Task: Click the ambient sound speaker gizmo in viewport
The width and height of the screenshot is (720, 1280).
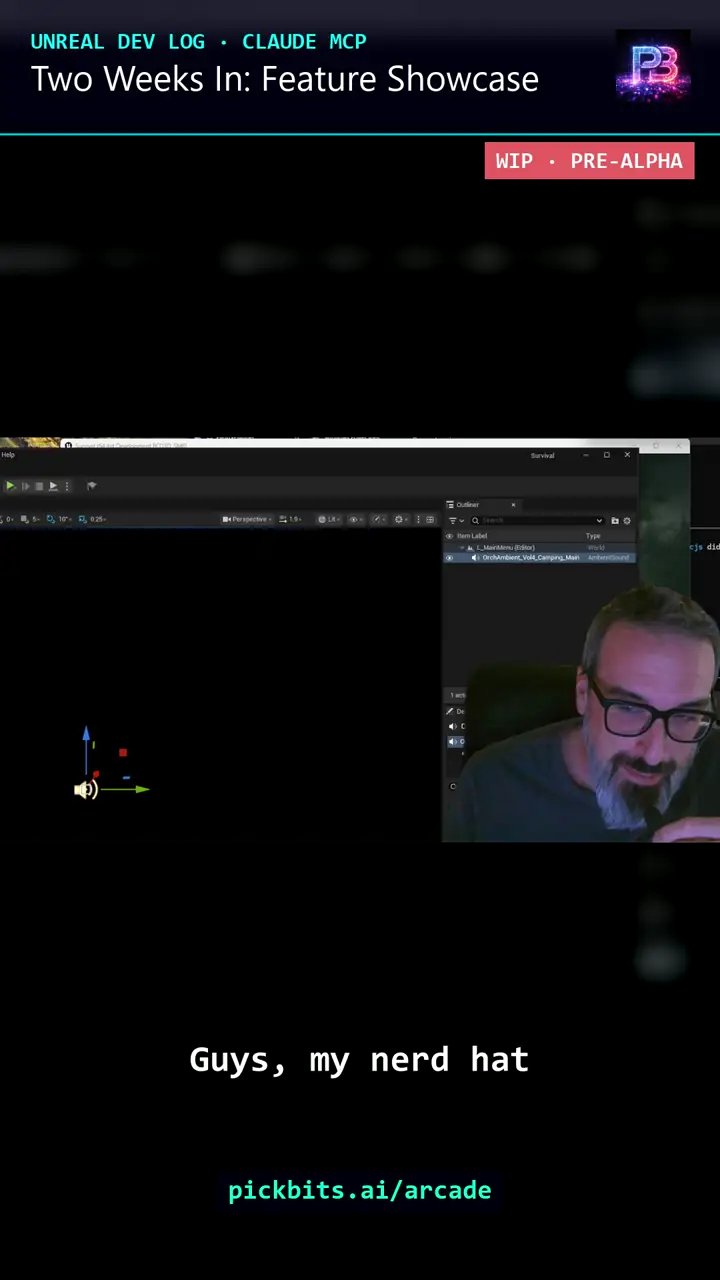Action: [86, 790]
